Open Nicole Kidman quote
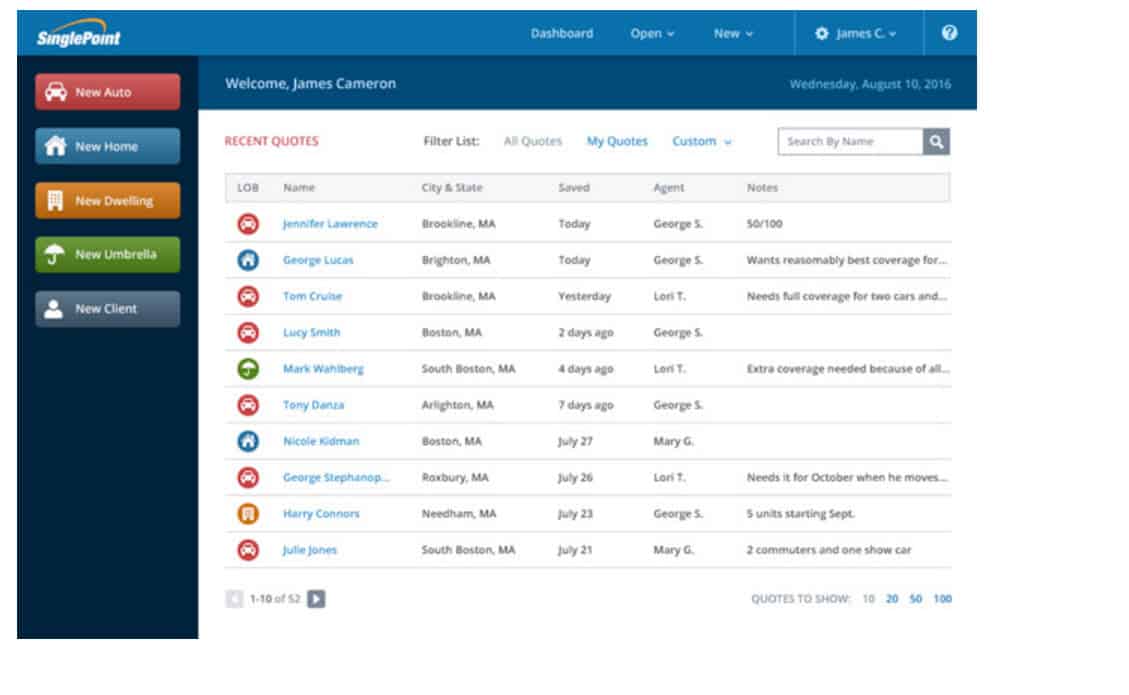This screenshot has width=1129, height=695. [321, 441]
